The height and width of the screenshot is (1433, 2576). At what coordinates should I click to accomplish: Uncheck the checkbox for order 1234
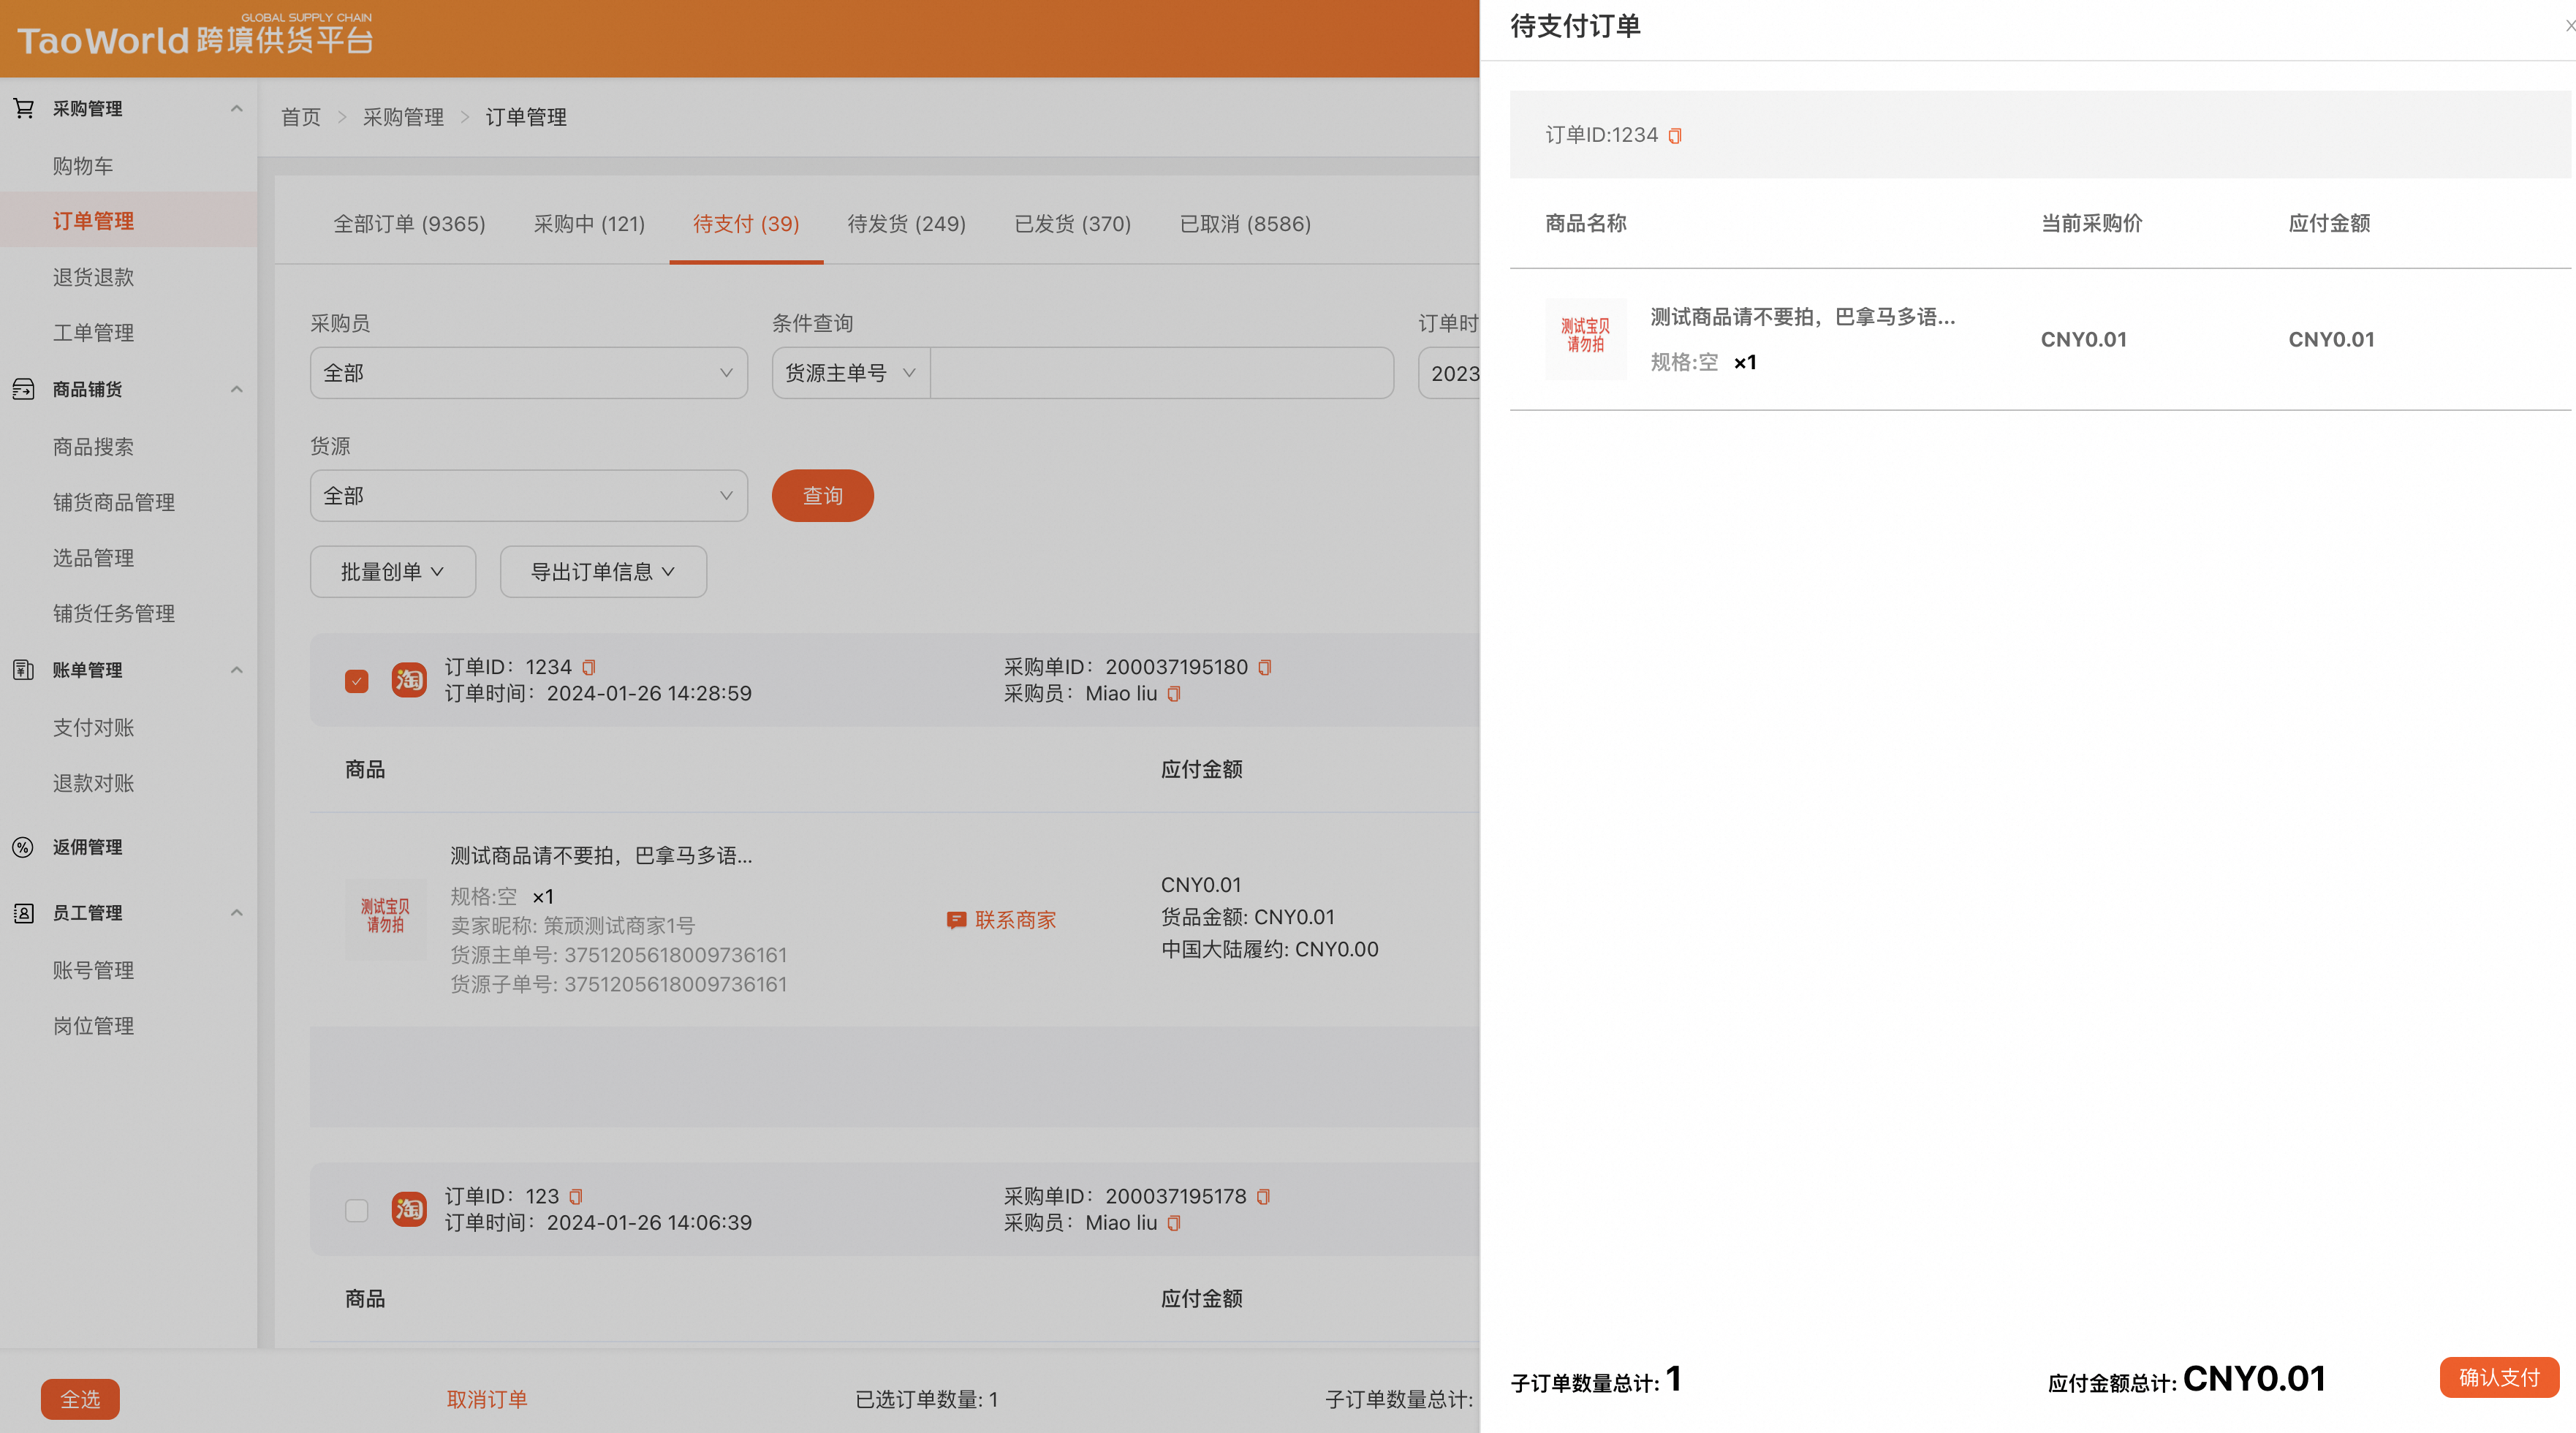point(356,680)
